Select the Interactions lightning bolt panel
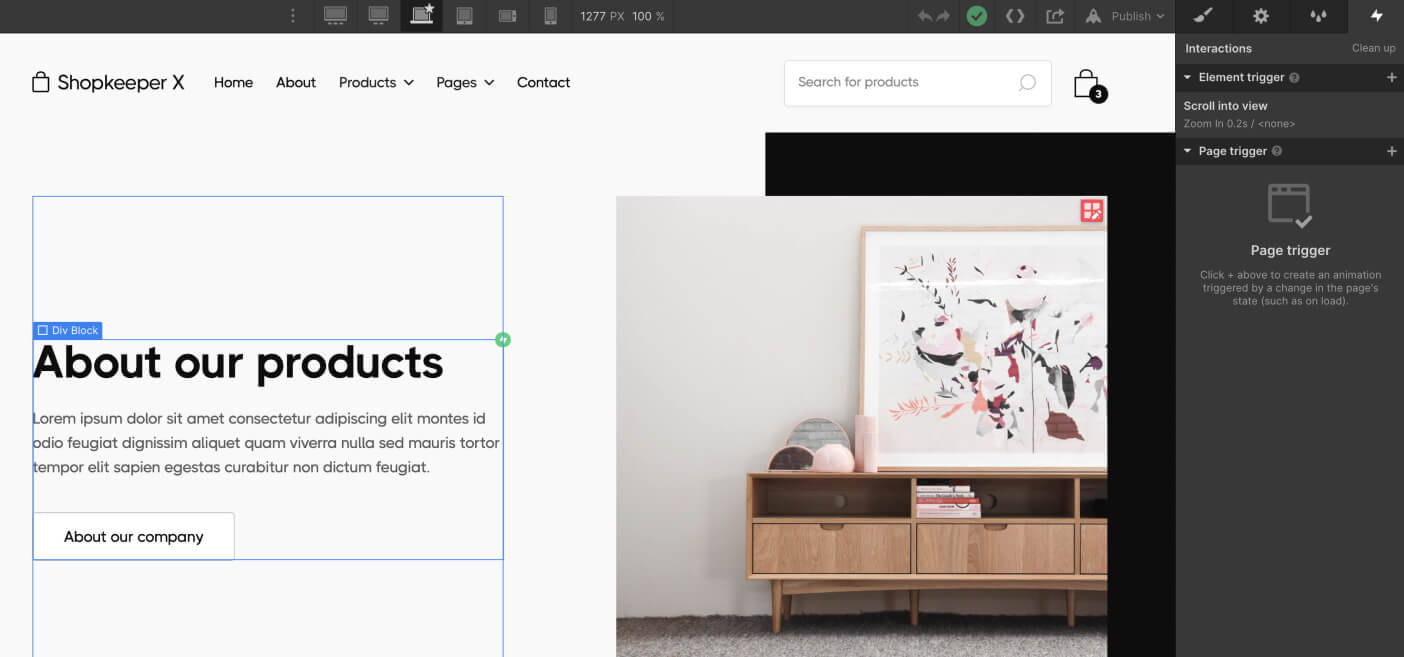 coord(1375,15)
